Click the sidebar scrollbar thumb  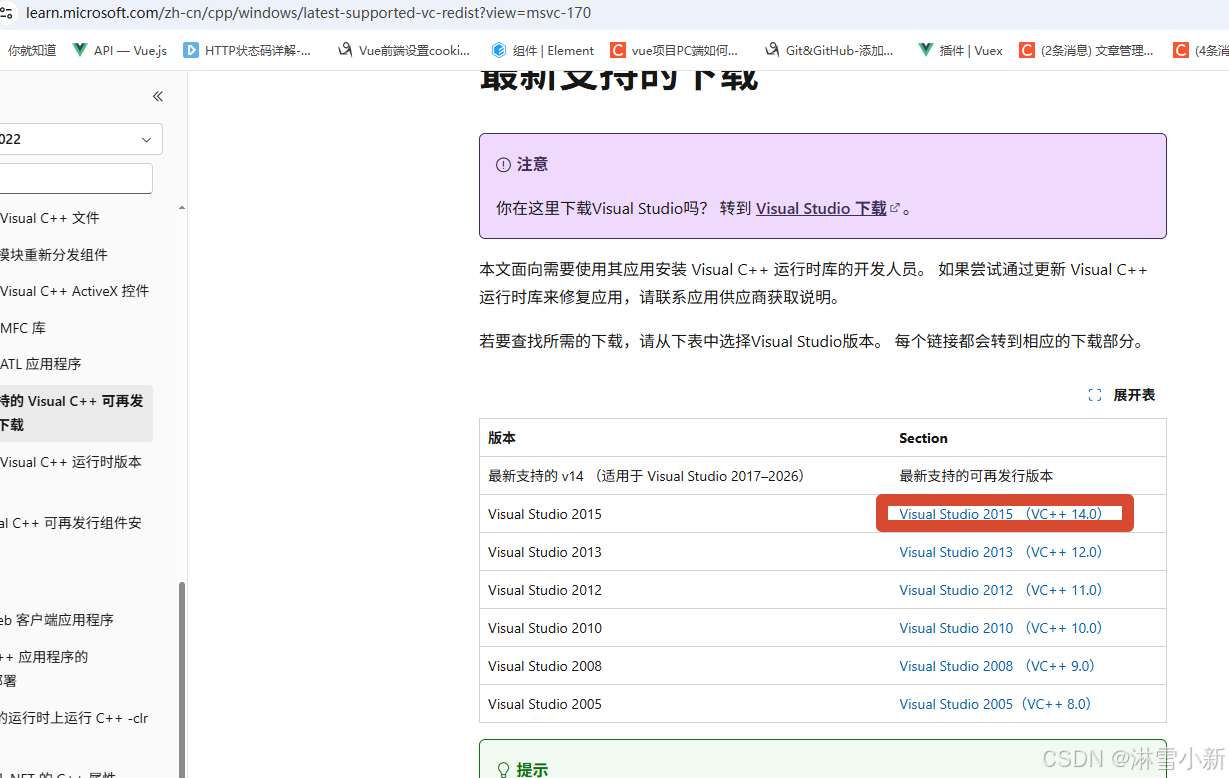[181, 680]
